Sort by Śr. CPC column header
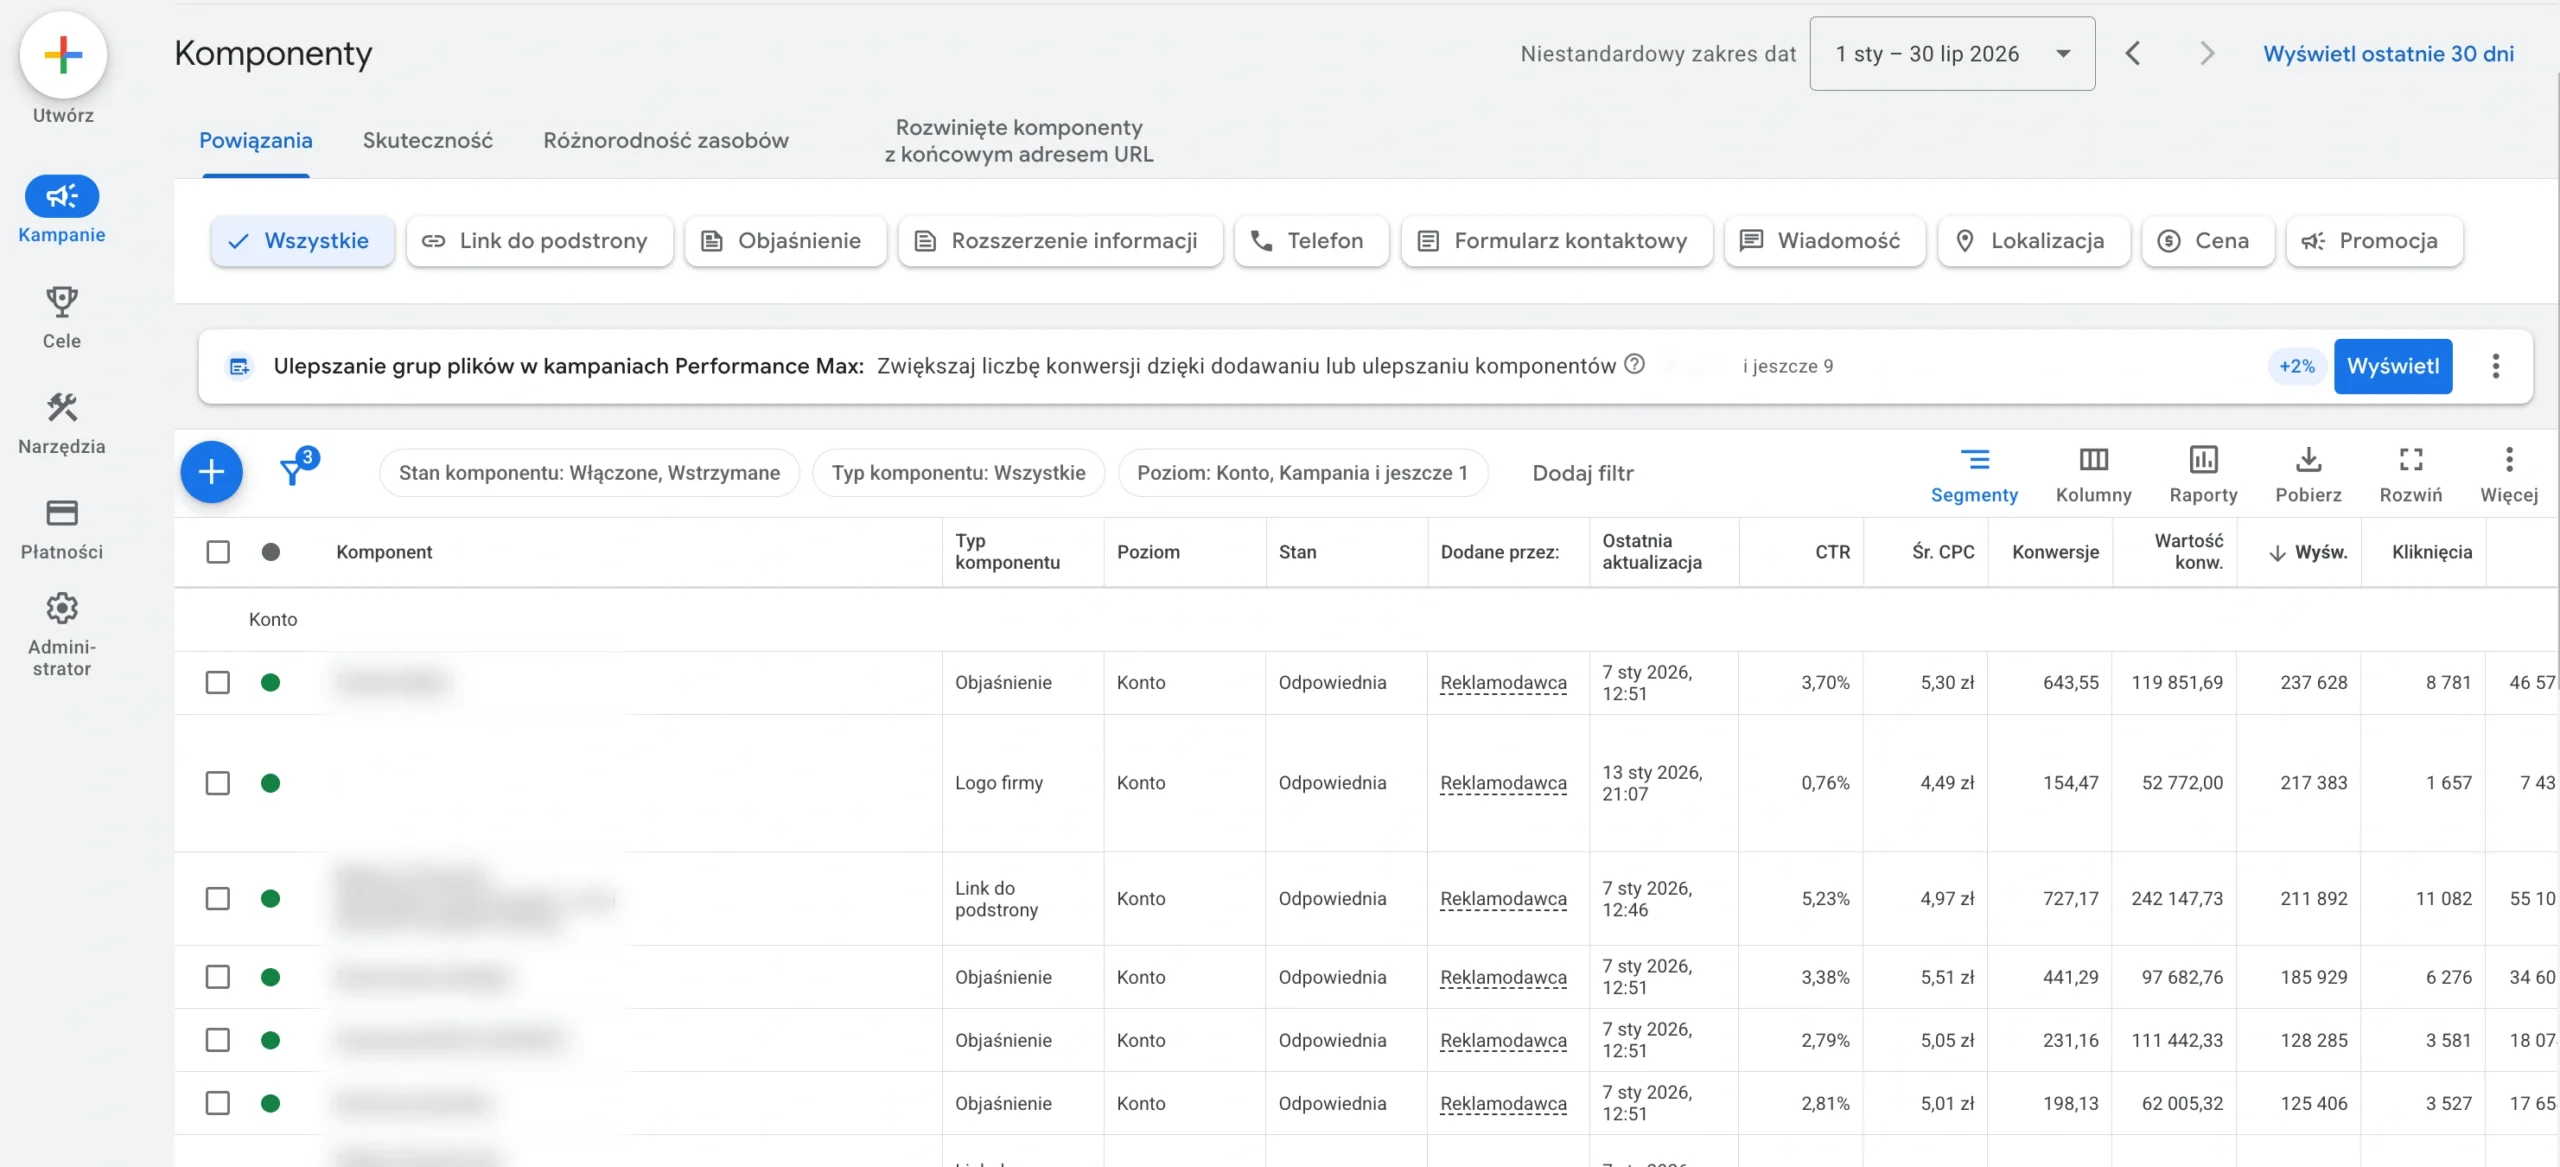2560x1167 pixels. 1943,552
